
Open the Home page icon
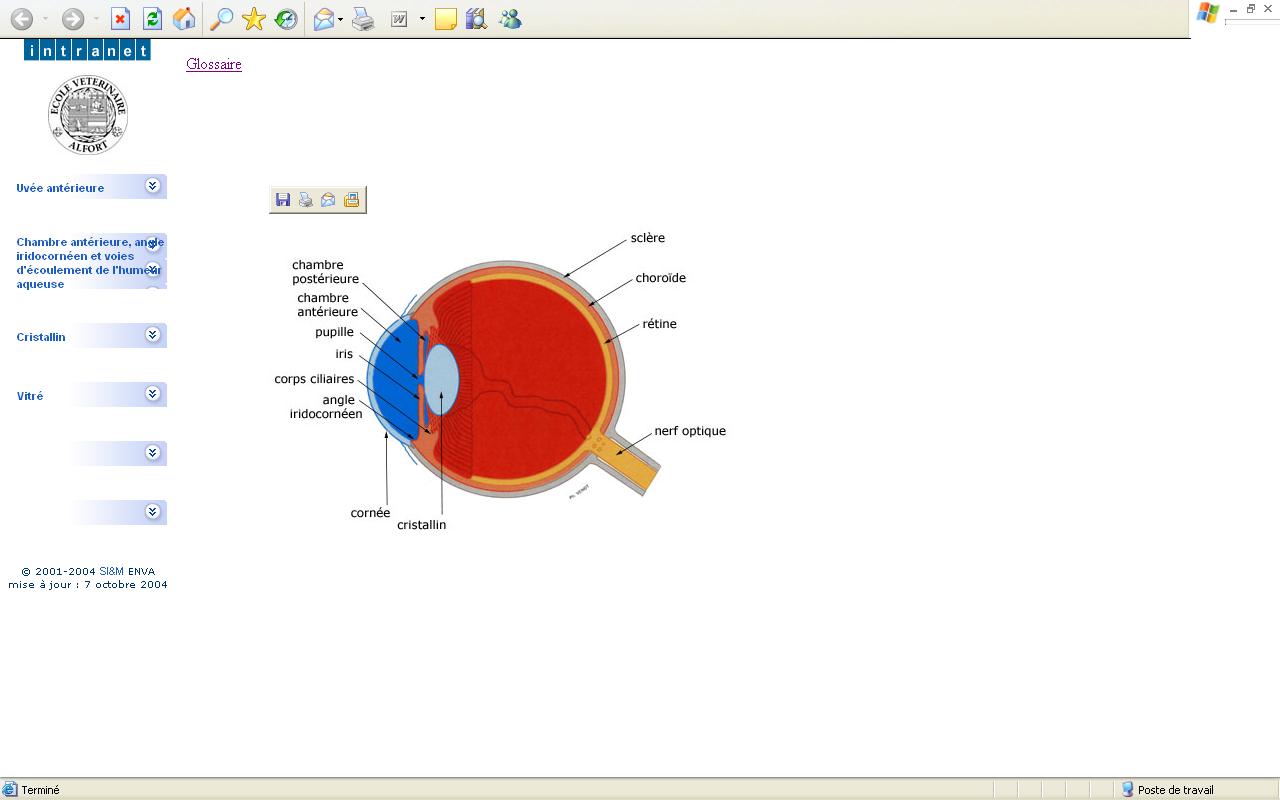tap(184, 19)
